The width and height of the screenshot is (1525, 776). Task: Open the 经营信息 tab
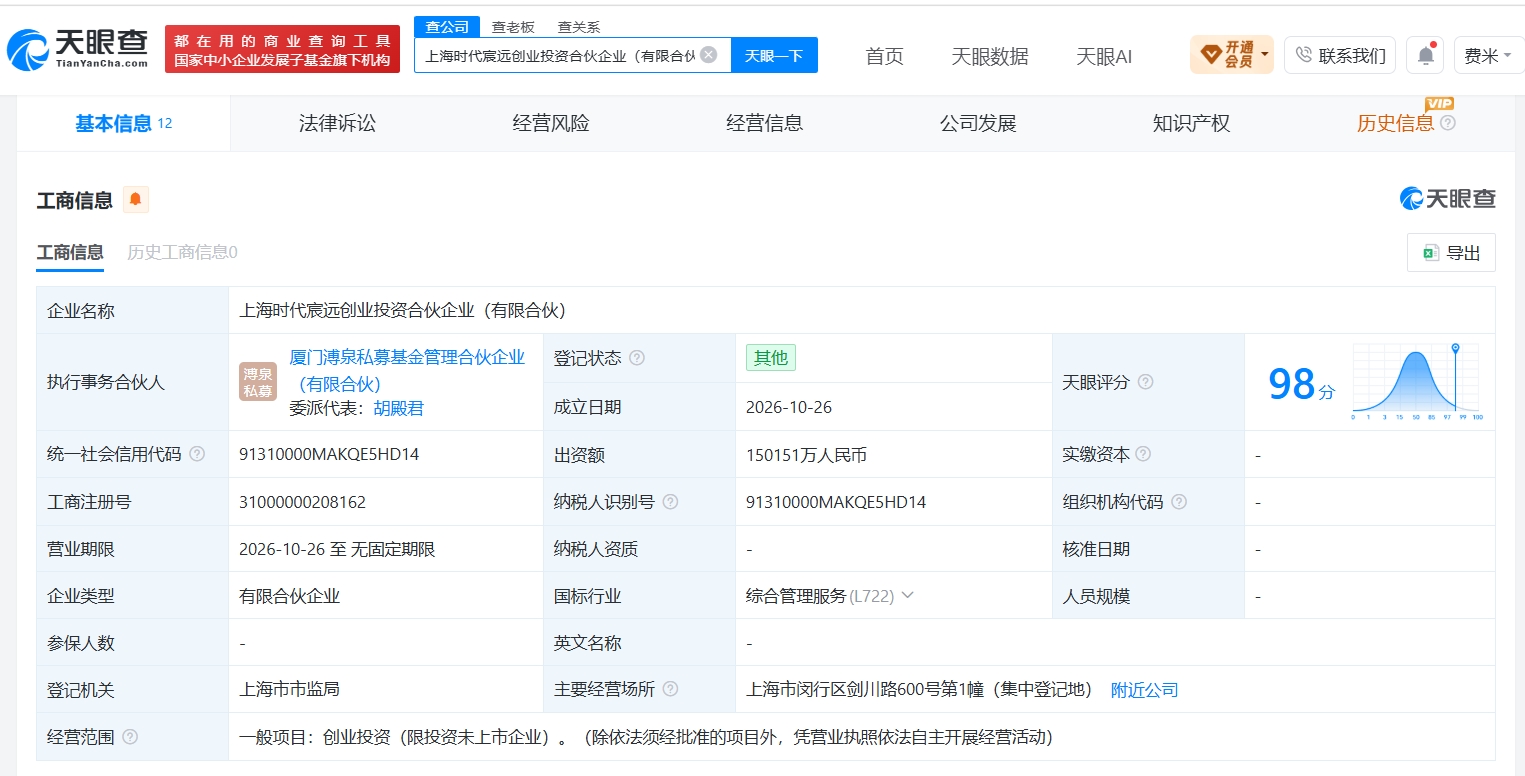765,123
